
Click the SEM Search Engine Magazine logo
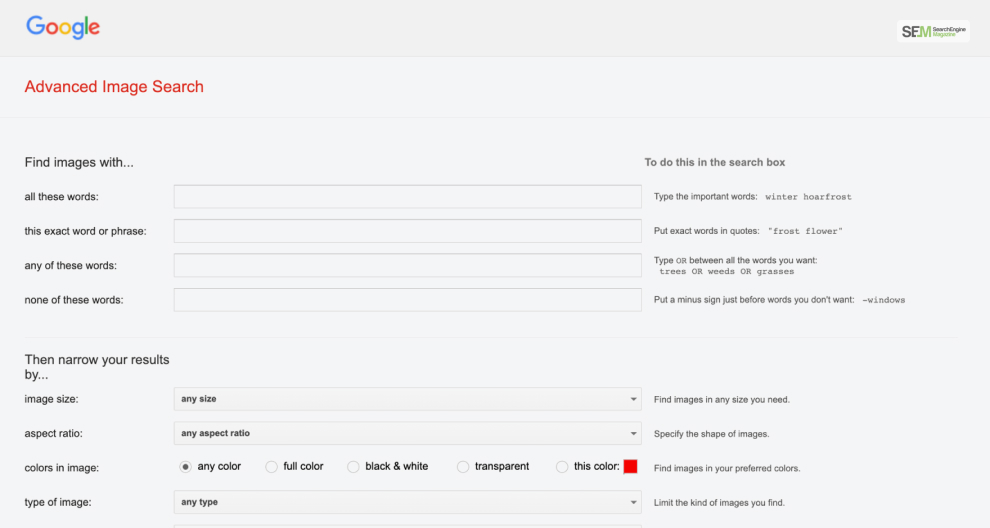coord(933,31)
